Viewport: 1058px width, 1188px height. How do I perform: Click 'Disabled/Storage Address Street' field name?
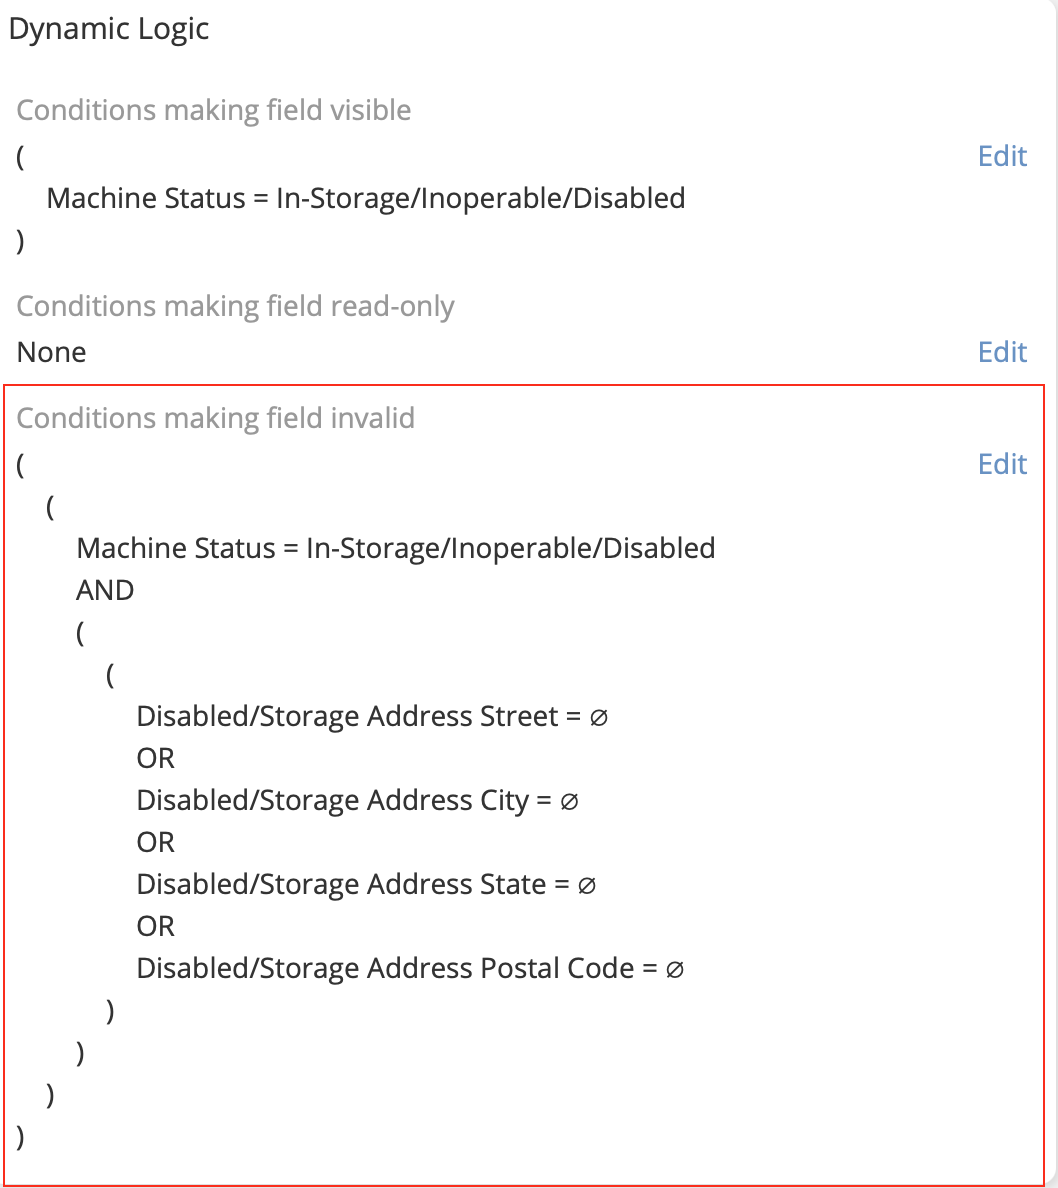[347, 716]
